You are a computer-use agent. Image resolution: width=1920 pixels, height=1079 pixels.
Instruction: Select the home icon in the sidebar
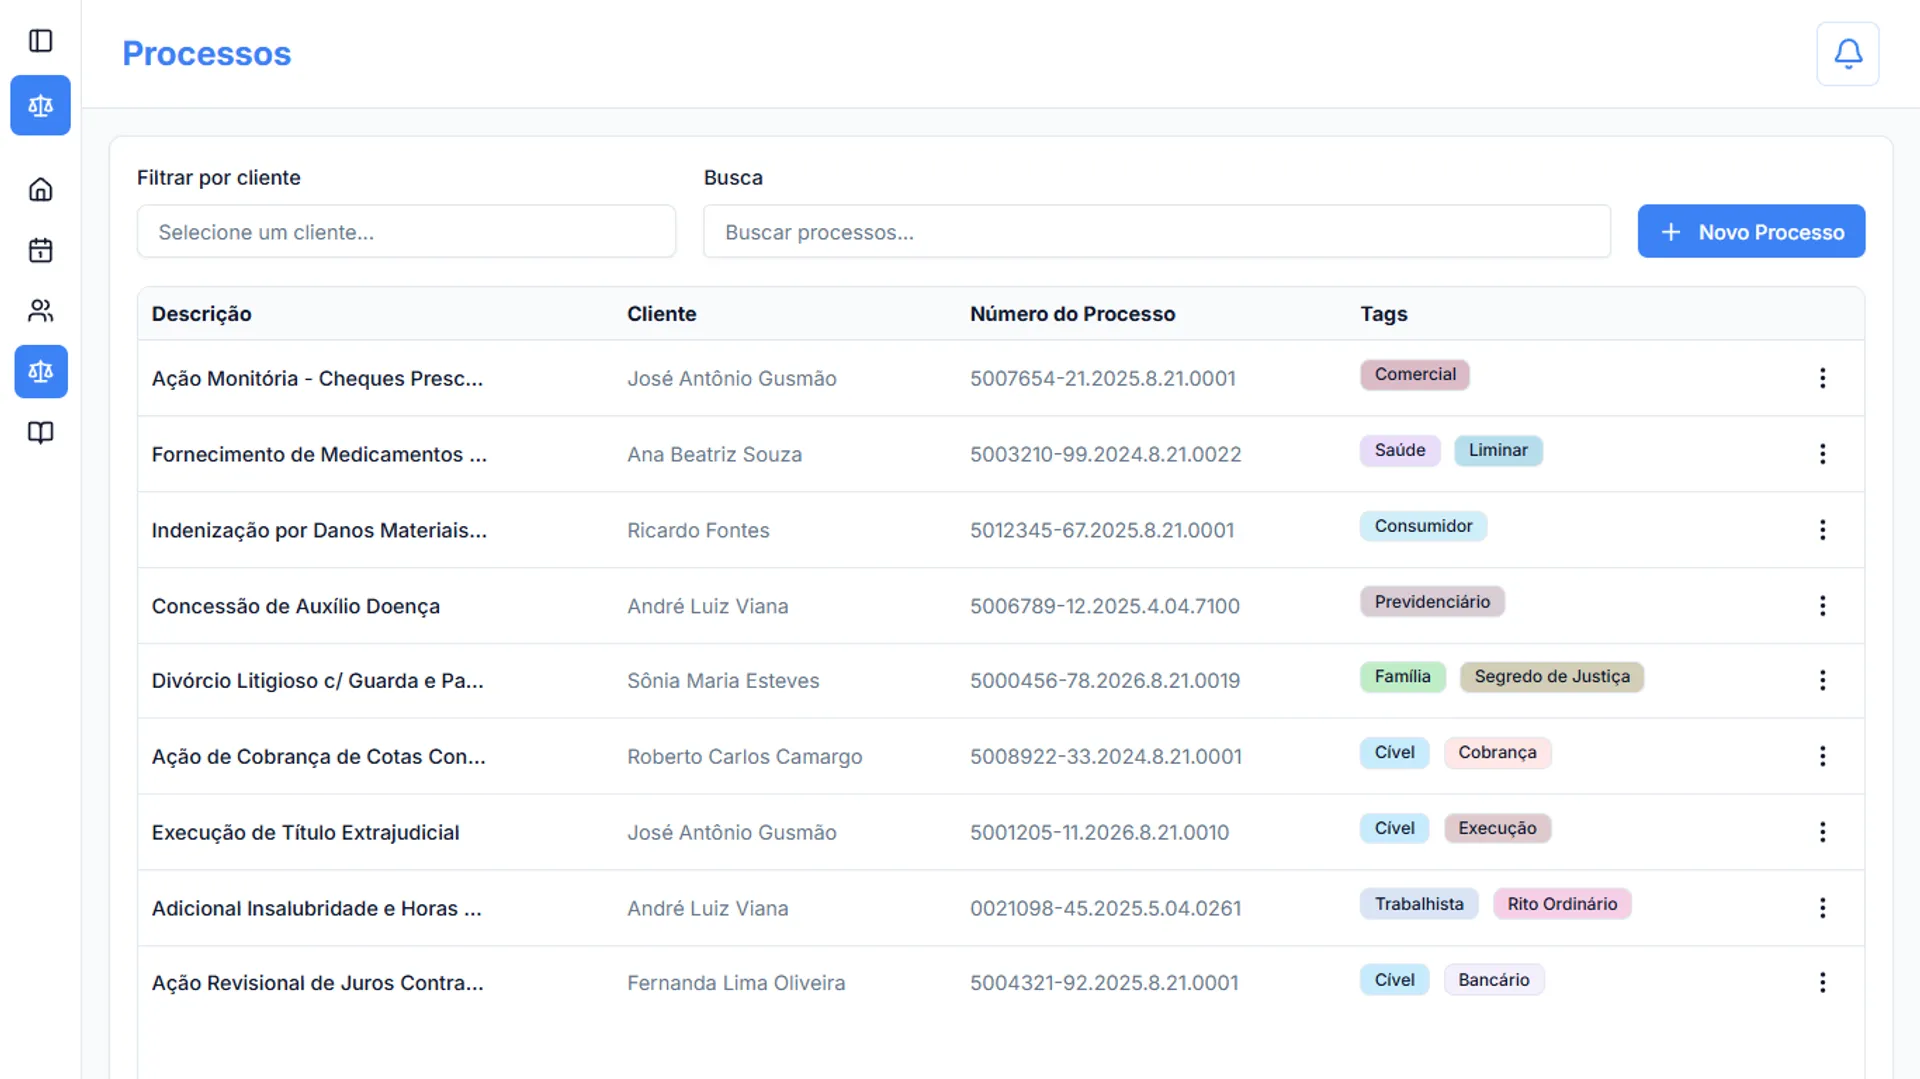click(40, 188)
